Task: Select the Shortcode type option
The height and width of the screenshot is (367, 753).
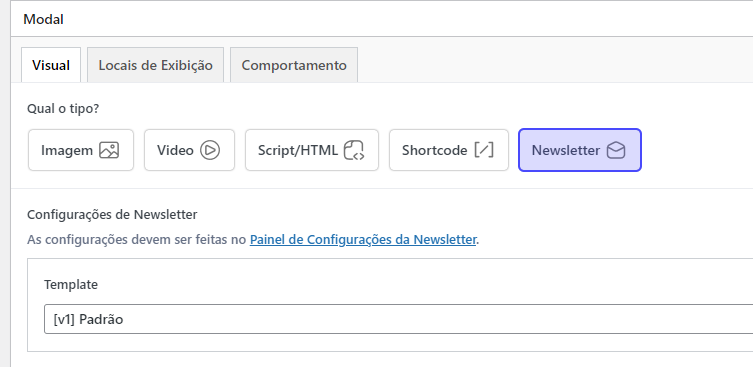Action: coord(449,150)
